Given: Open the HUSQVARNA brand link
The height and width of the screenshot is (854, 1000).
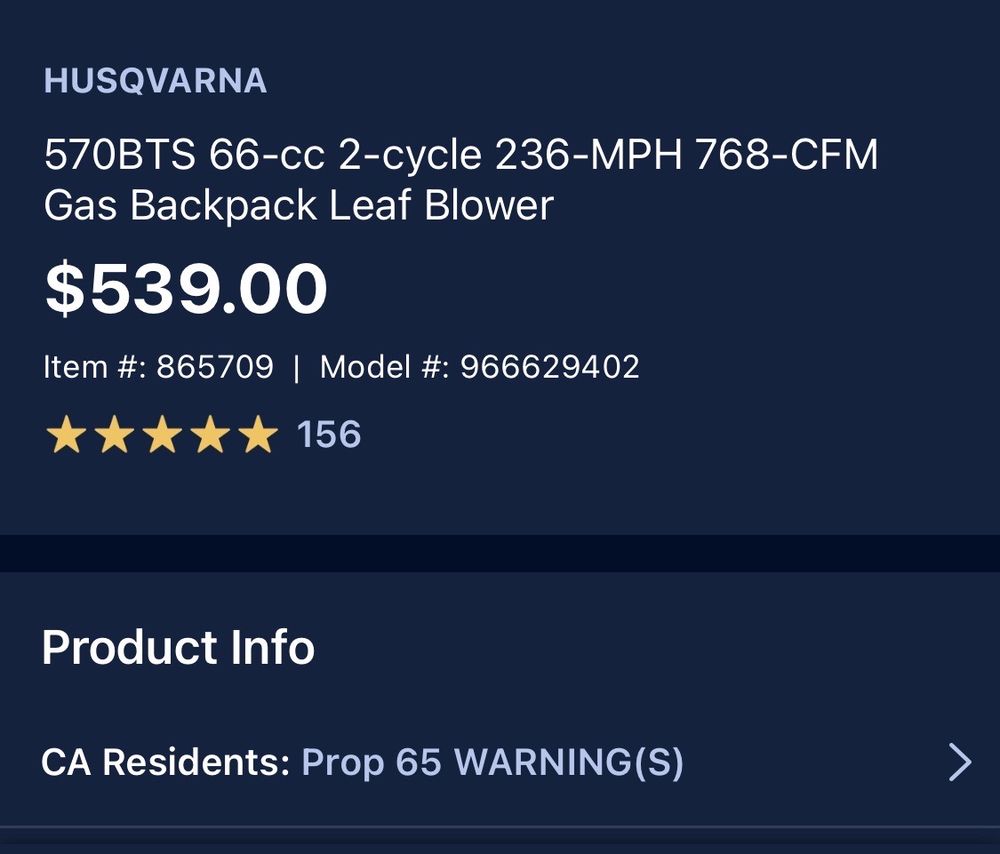Looking at the screenshot, I should [155, 81].
